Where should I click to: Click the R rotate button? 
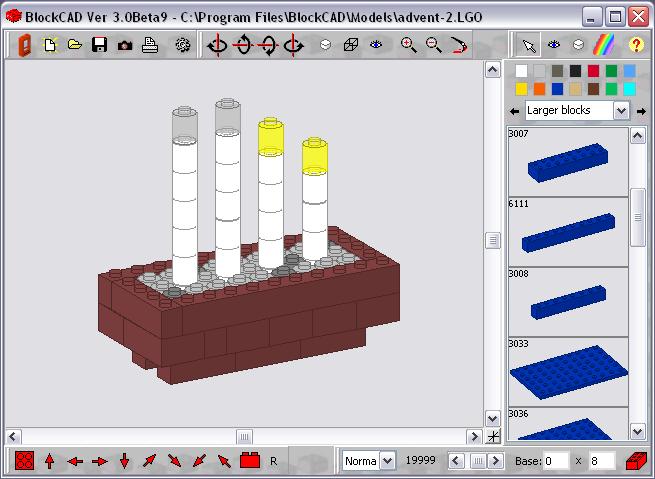(274, 461)
